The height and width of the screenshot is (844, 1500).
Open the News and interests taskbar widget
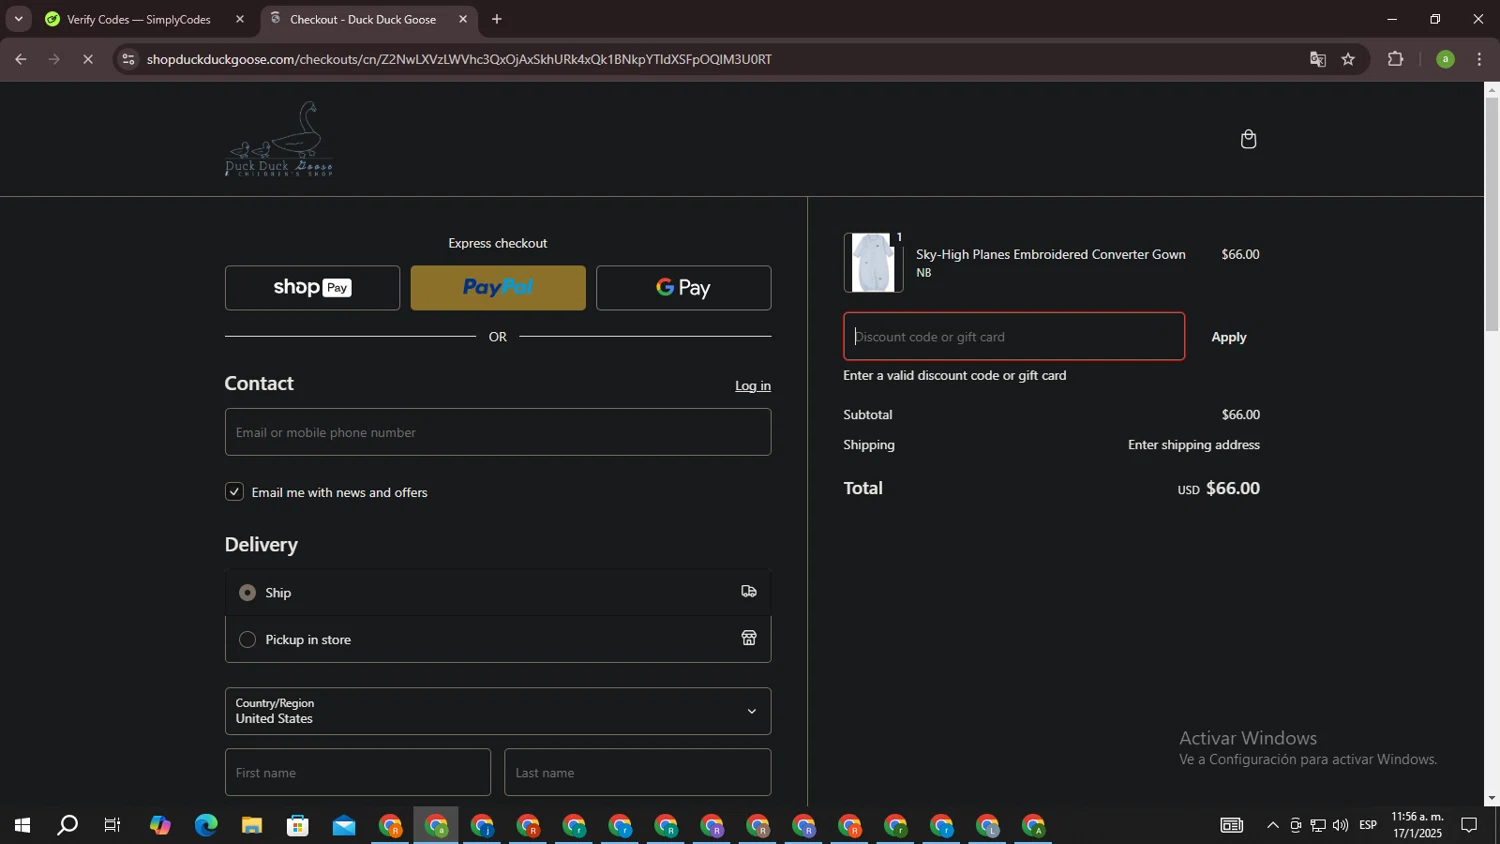point(1232,826)
